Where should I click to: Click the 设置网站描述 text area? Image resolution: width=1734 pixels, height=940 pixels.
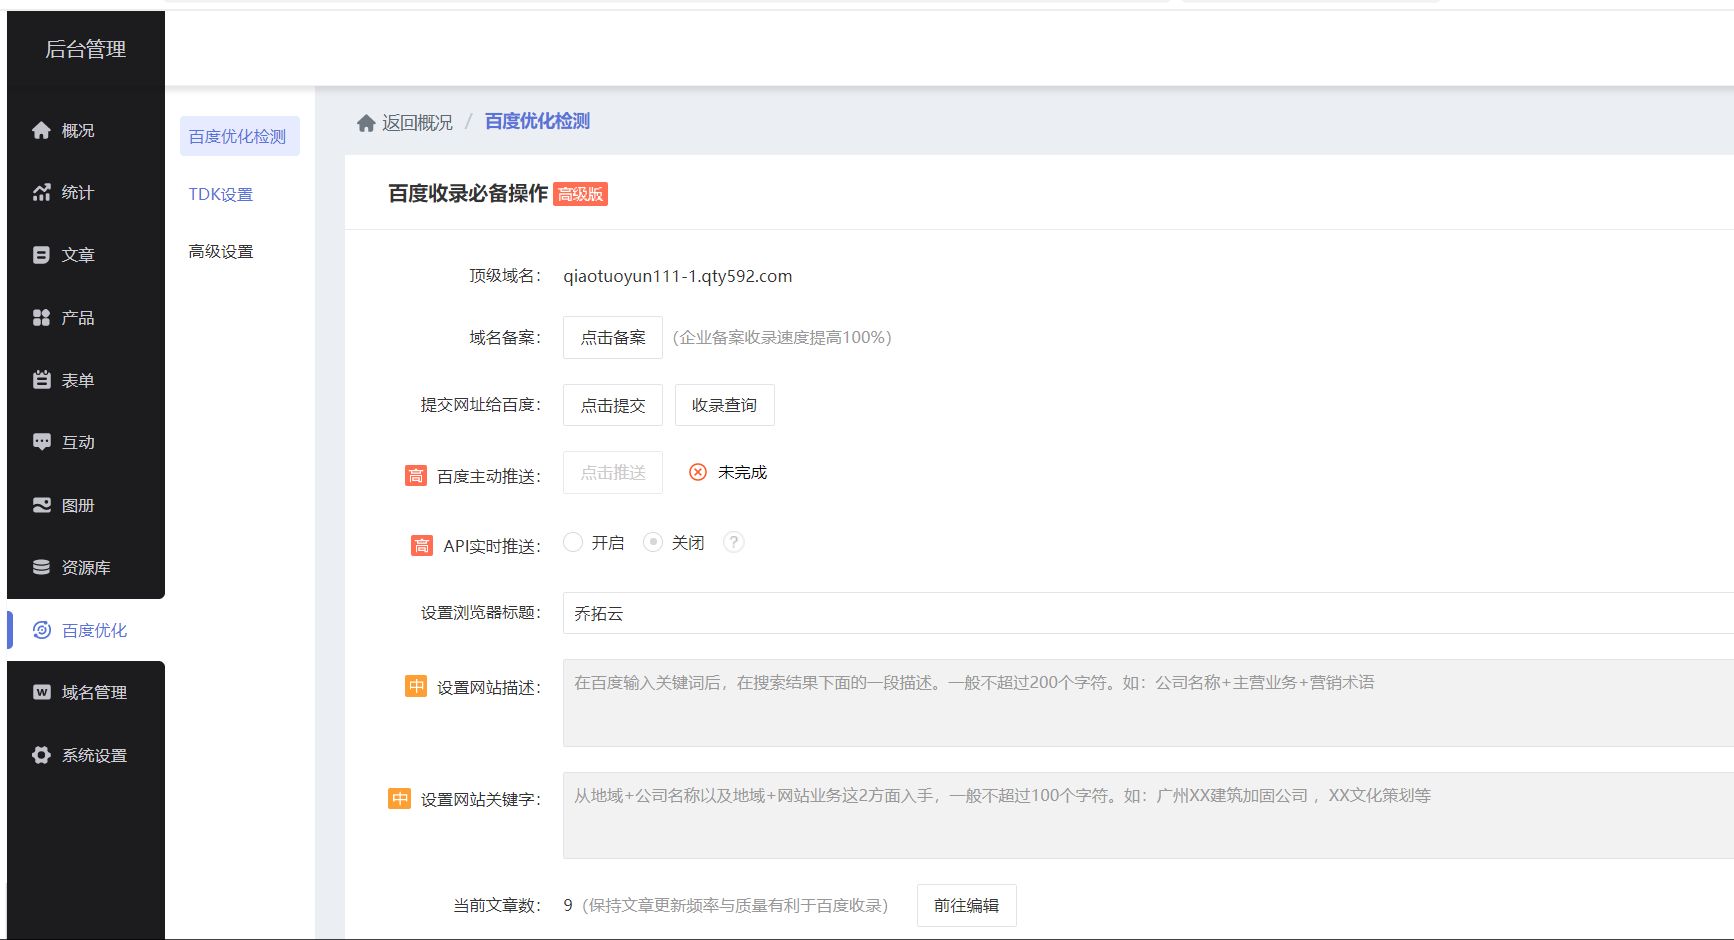point(1148,703)
